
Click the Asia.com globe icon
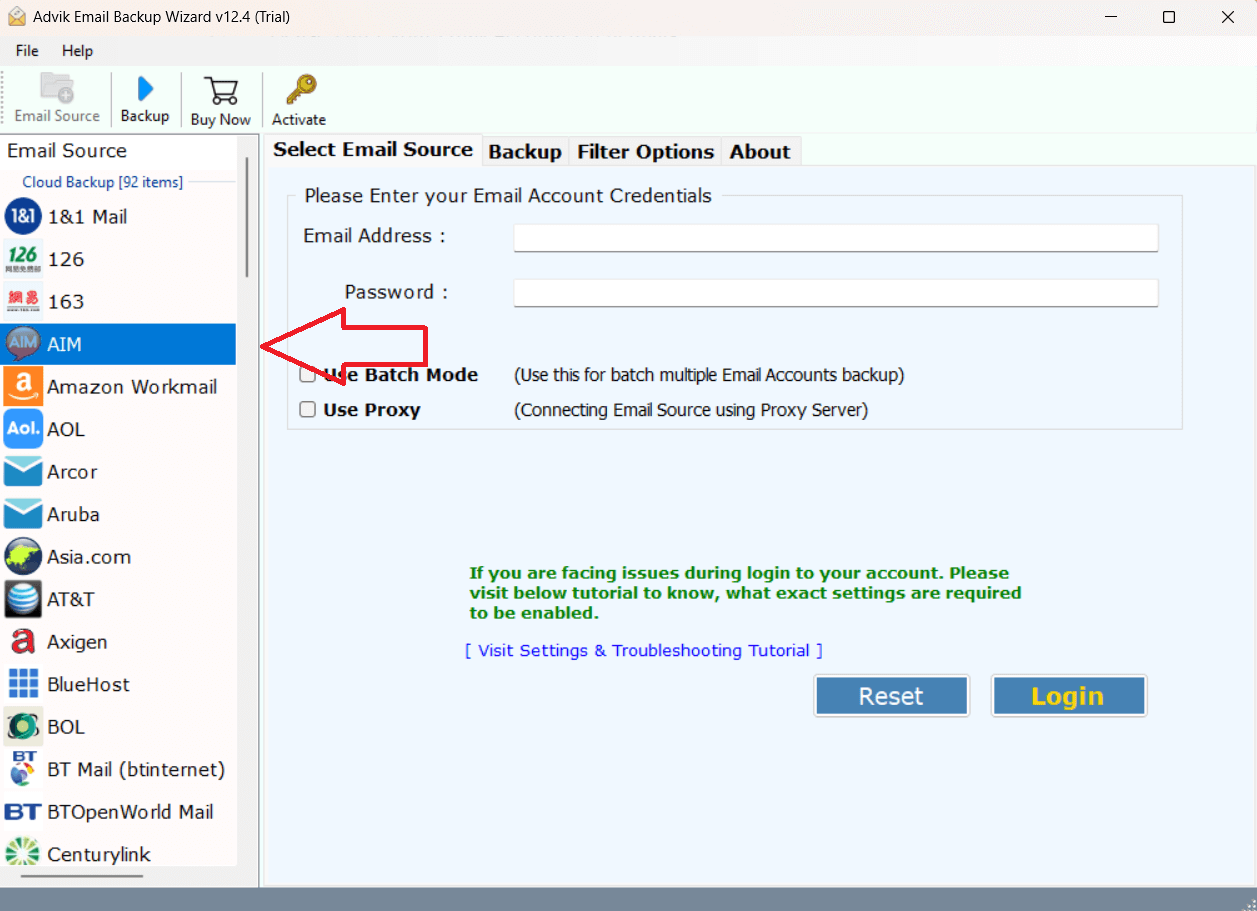[x=23, y=556]
